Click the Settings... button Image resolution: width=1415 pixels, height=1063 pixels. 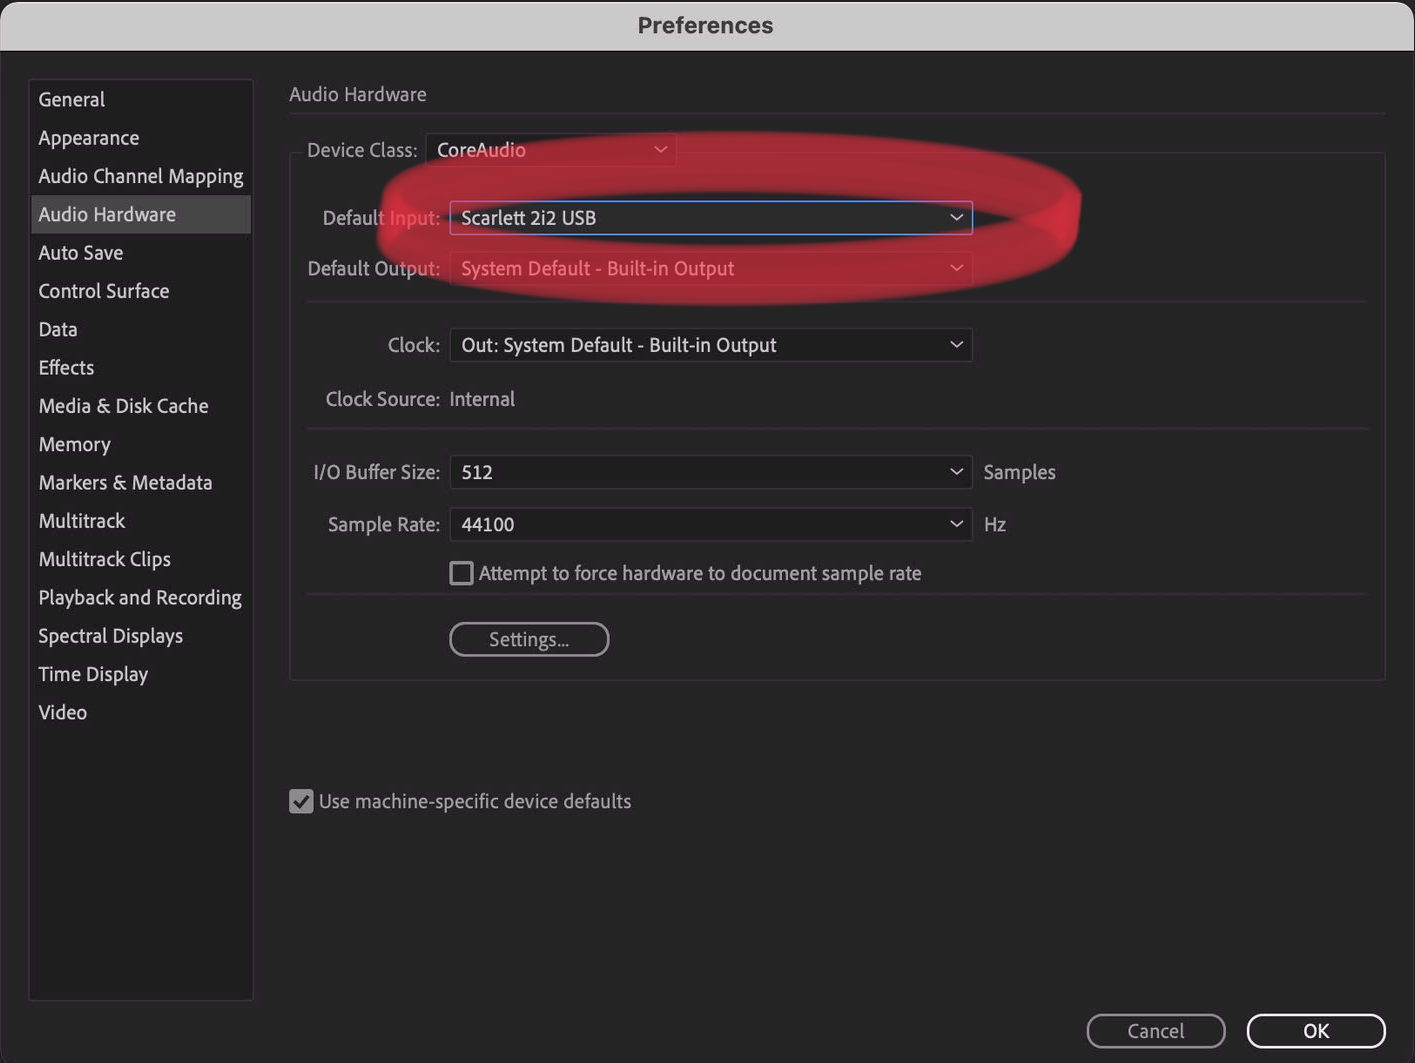529,640
